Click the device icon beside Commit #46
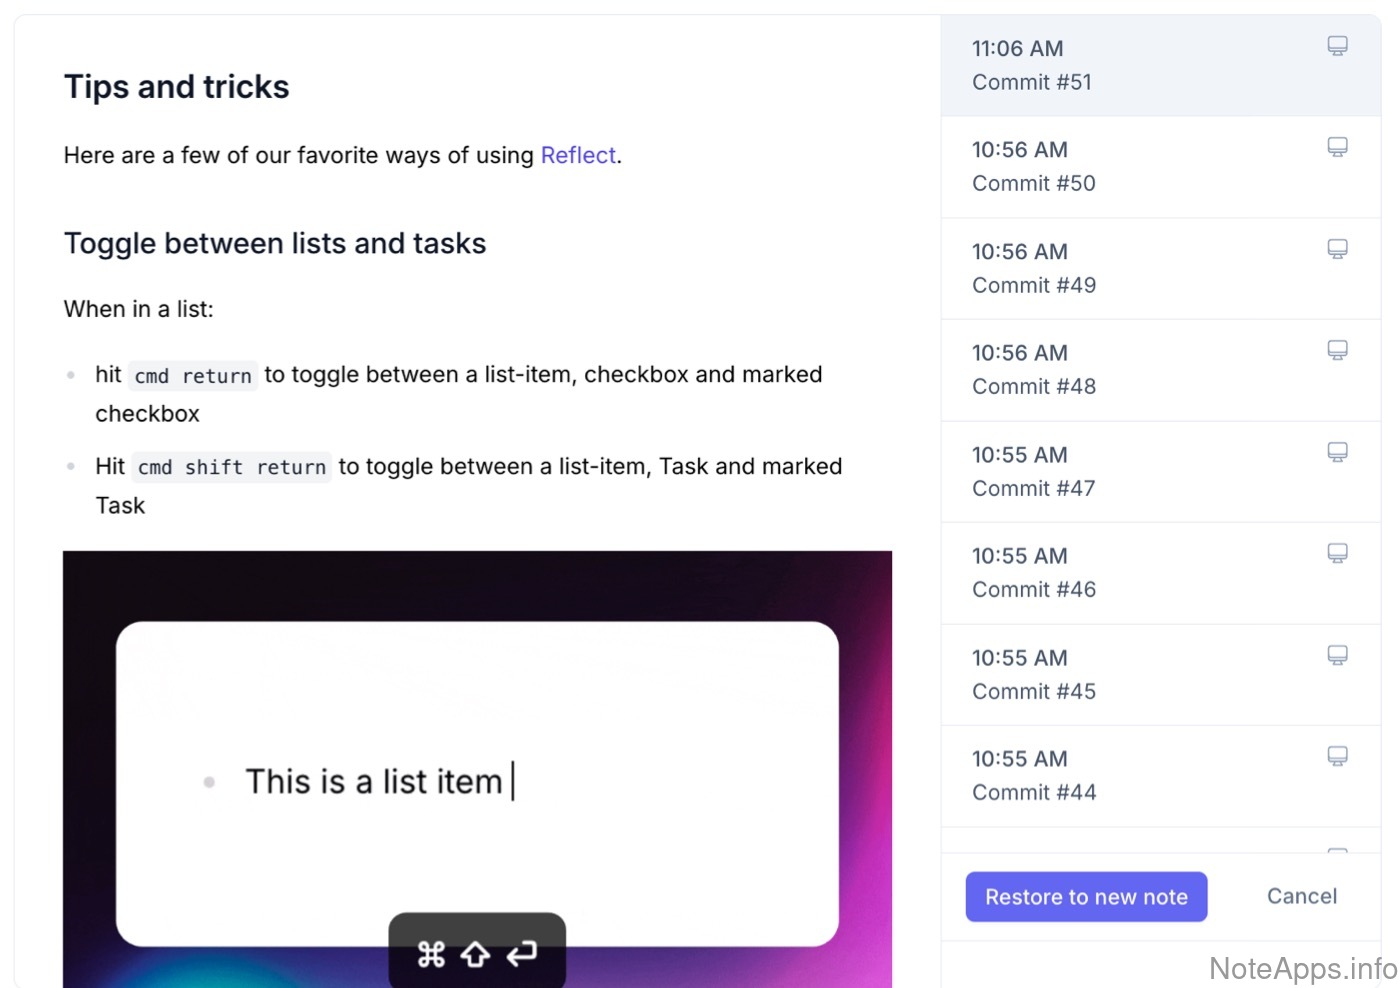 tap(1337, 553)
